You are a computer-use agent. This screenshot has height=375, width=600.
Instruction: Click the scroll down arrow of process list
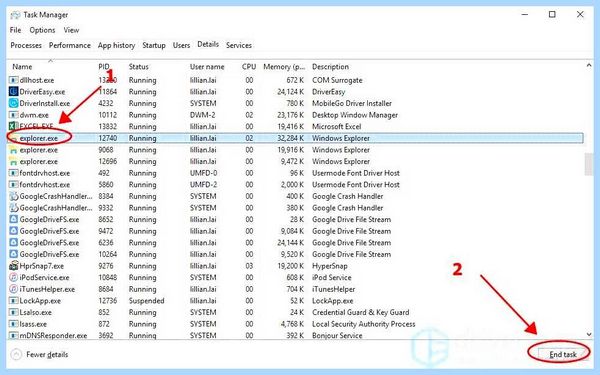(589, 334)
